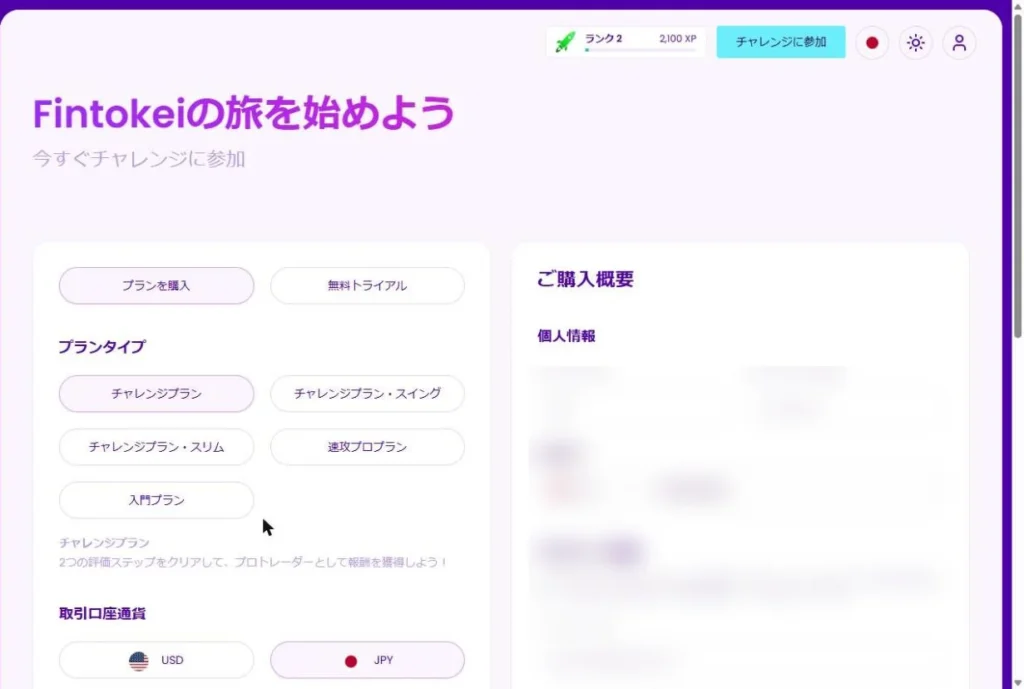Choose the チャレンジプラン・スリム plan type
1024x689 pixels.
156,447
